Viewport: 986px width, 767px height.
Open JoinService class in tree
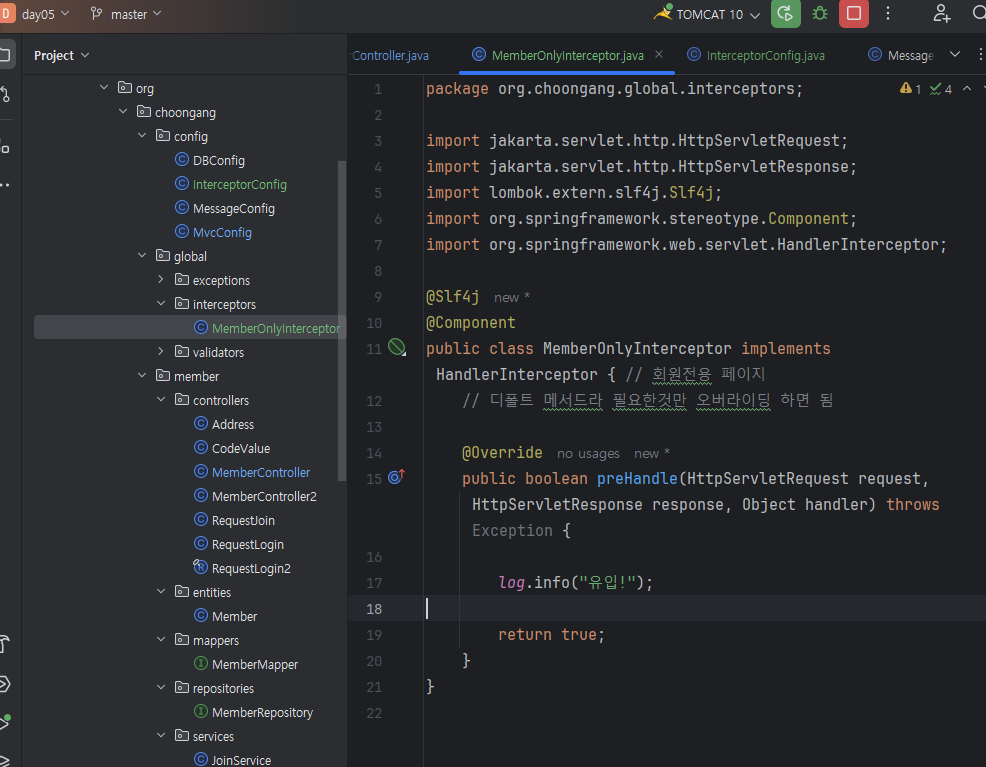tap(232, 760)
